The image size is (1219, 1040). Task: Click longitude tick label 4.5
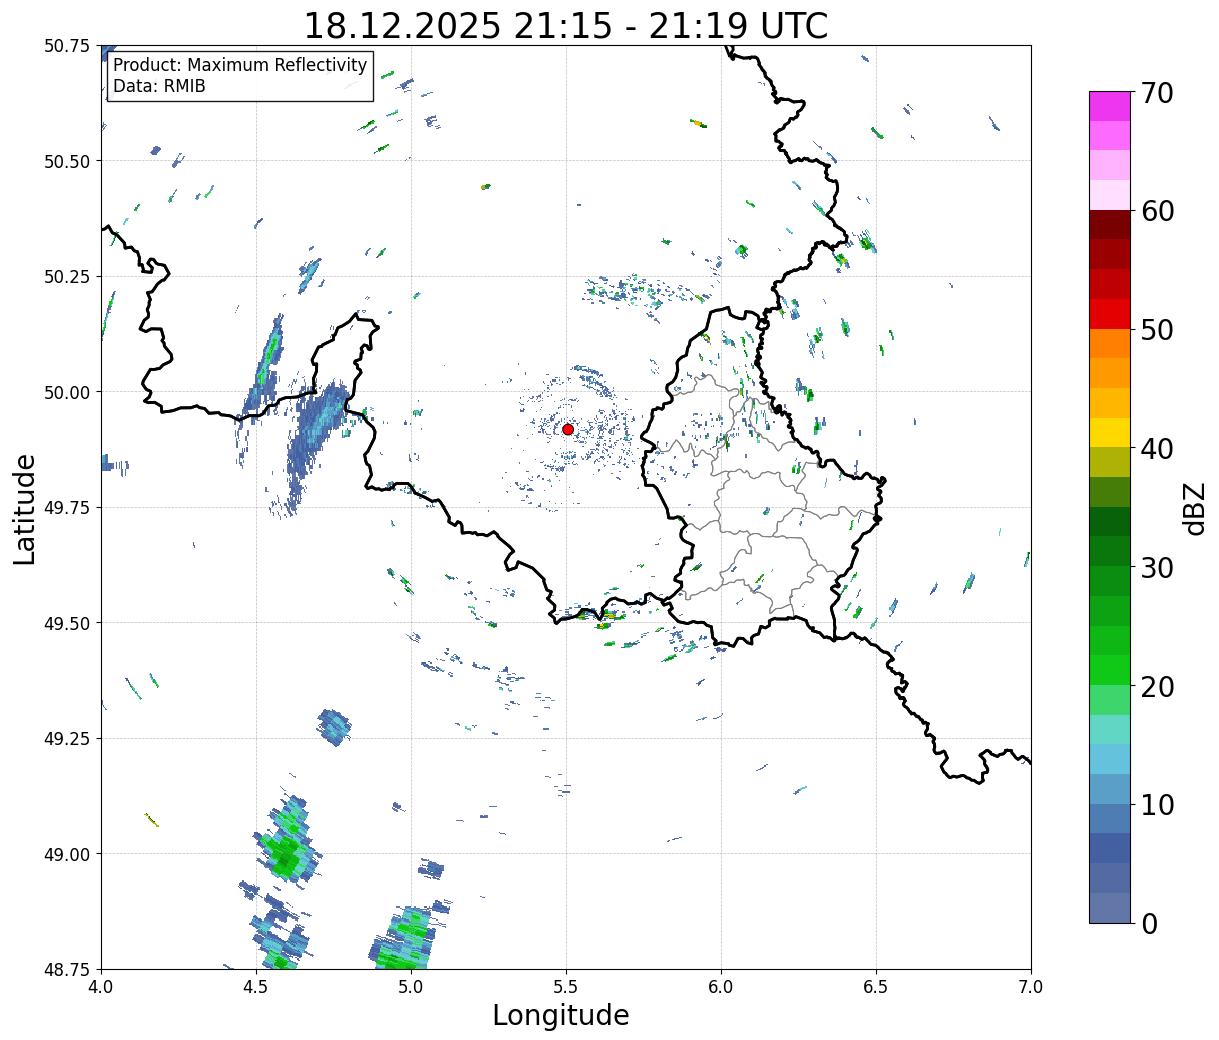[x=256, y=986]
